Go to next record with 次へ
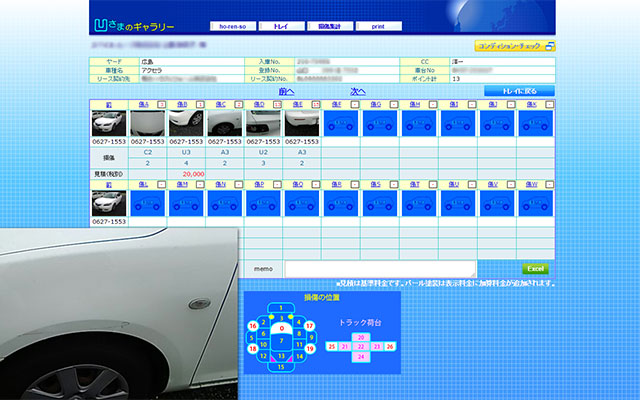This screenshot has height=400, width=640. (358, 91)
